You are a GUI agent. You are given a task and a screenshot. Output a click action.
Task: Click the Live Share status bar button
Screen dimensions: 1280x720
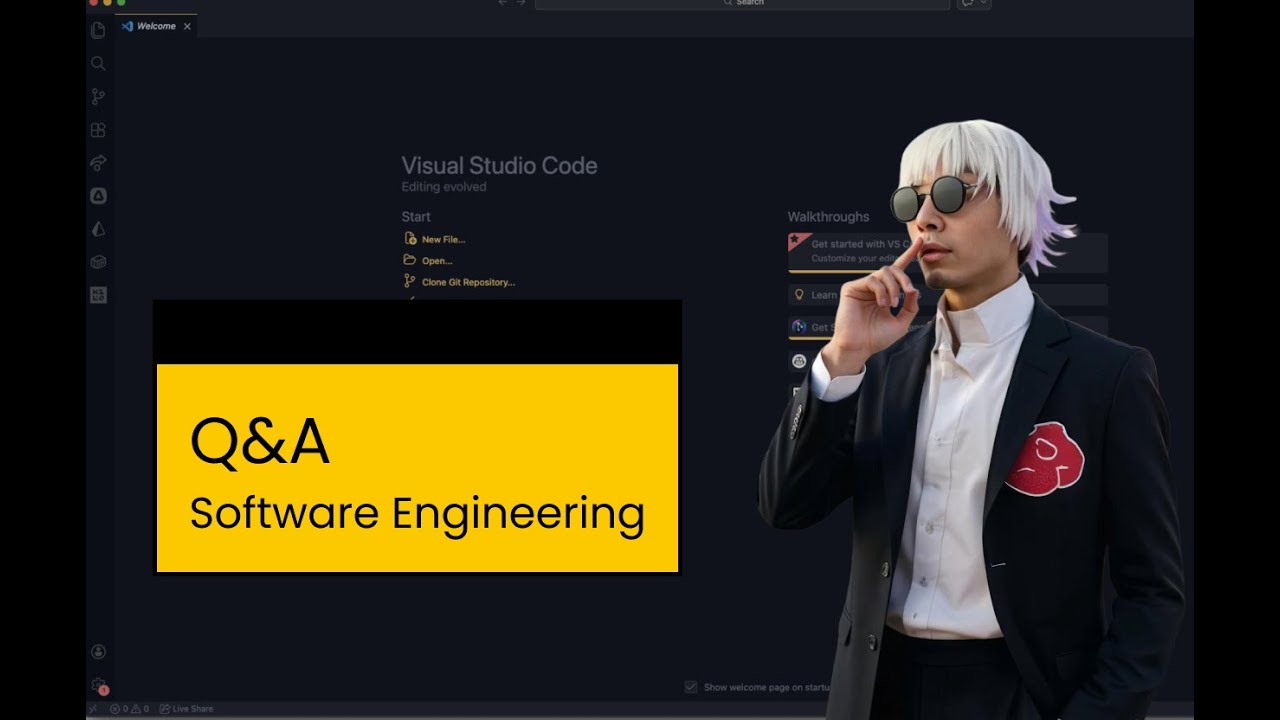tap(186, 709)
